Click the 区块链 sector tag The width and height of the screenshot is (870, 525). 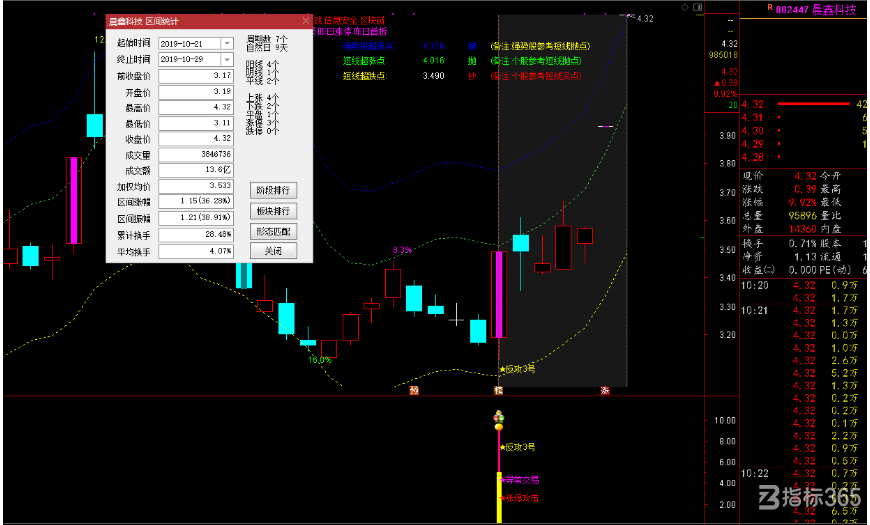pyautogui.click(x=373, y=21)
